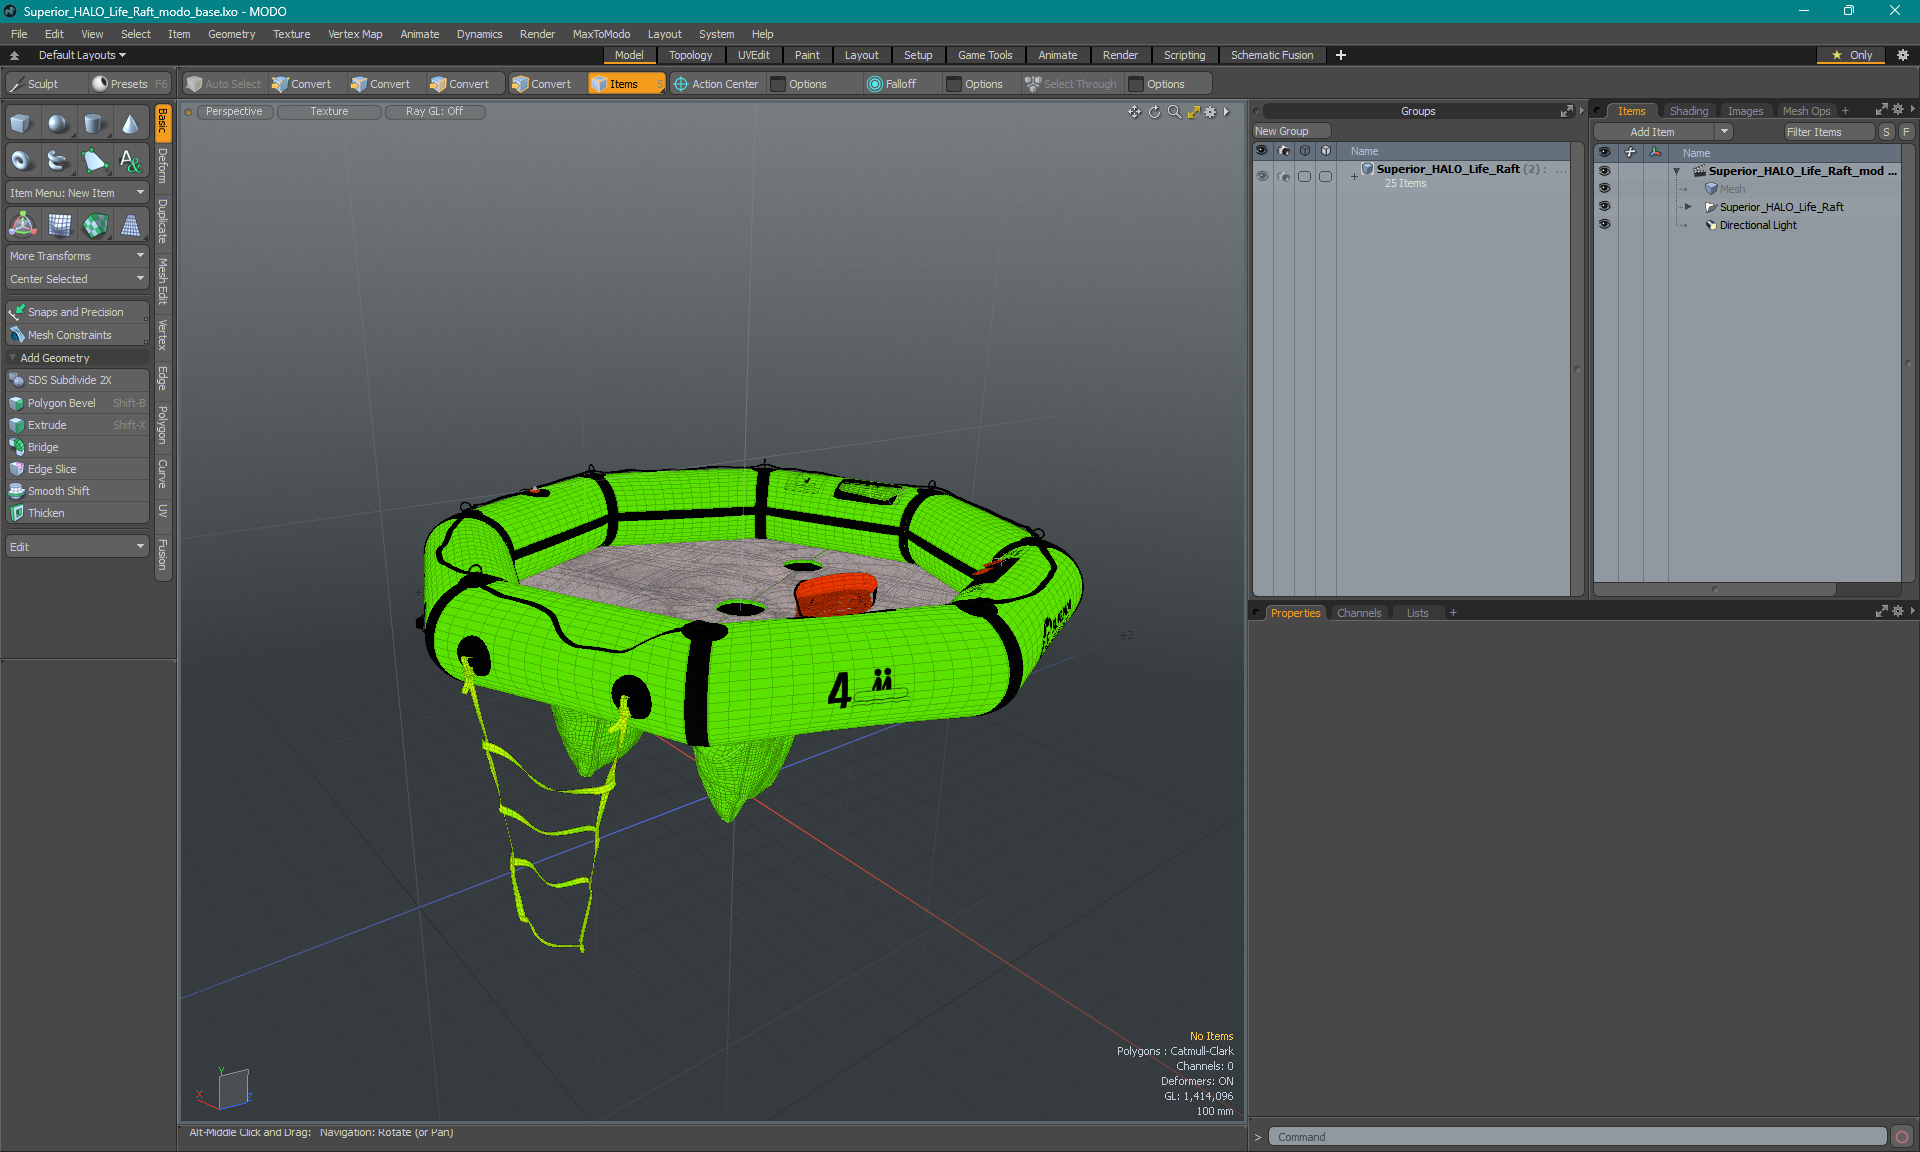Open the Vertex Map menu
This screenshot has height=1152, width=1920.
tap(355, 34)
